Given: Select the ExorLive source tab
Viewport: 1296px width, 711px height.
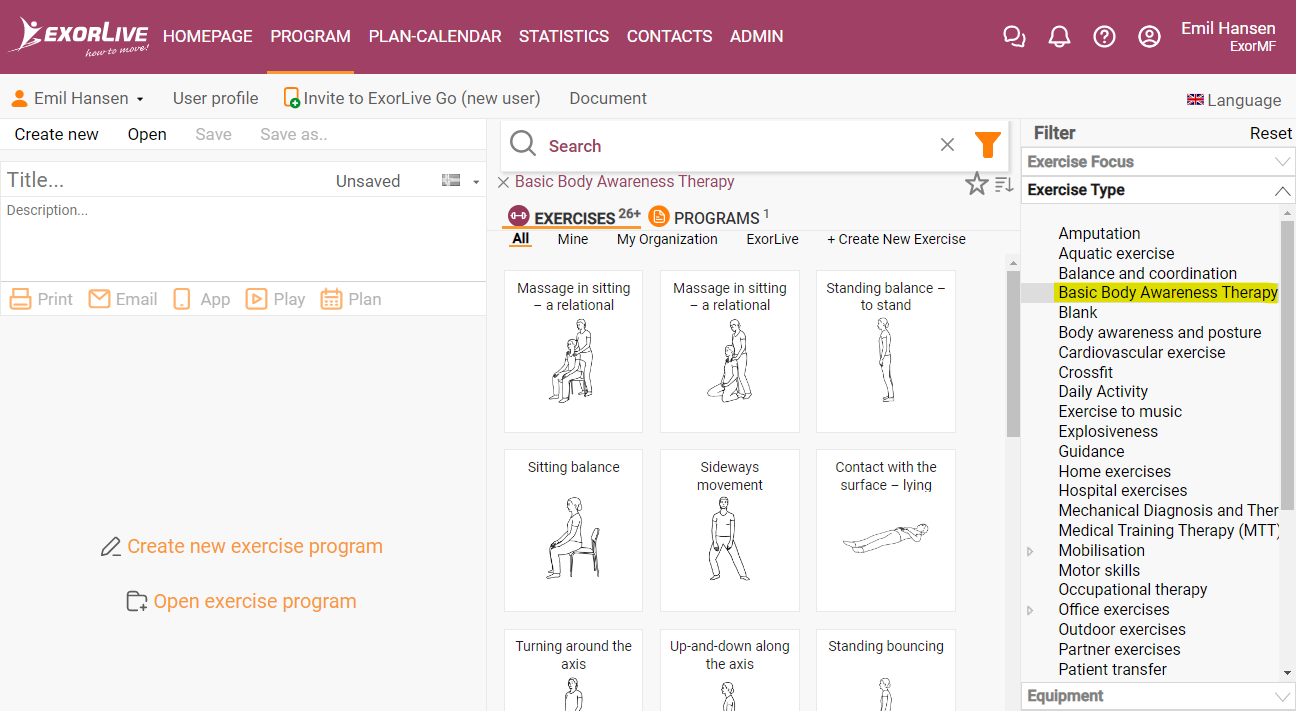Looking at the screenshot, I should point(773,239).
